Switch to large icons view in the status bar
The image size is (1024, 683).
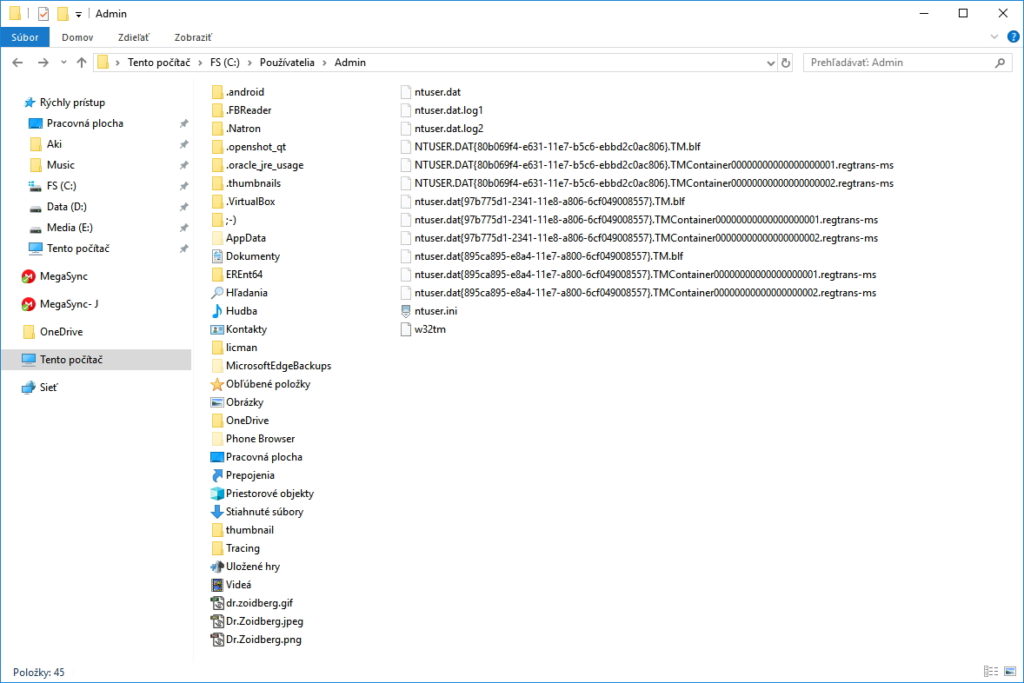pos(1009,672)
